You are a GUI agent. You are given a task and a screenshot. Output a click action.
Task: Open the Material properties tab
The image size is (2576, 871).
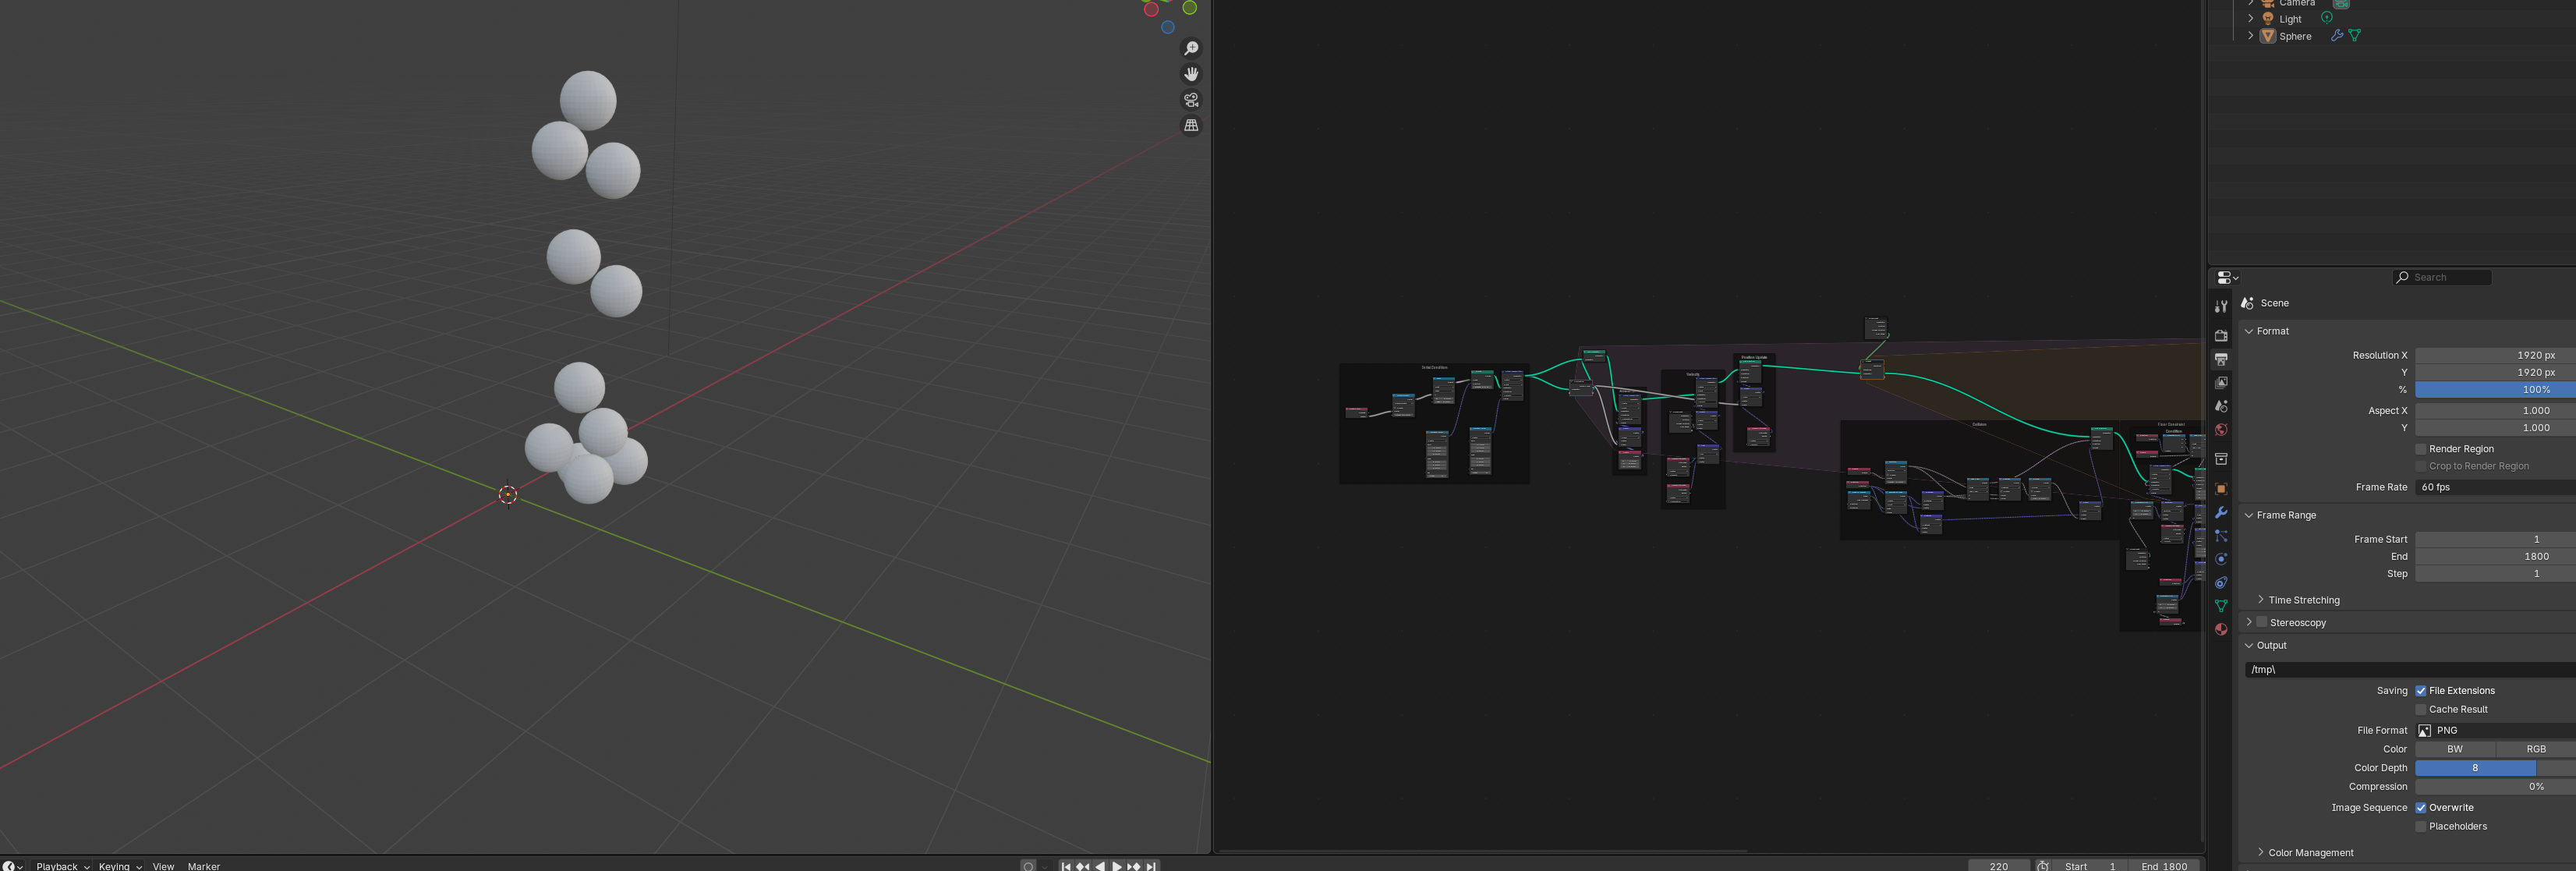pyautogui.click(x=2221, y=629)
